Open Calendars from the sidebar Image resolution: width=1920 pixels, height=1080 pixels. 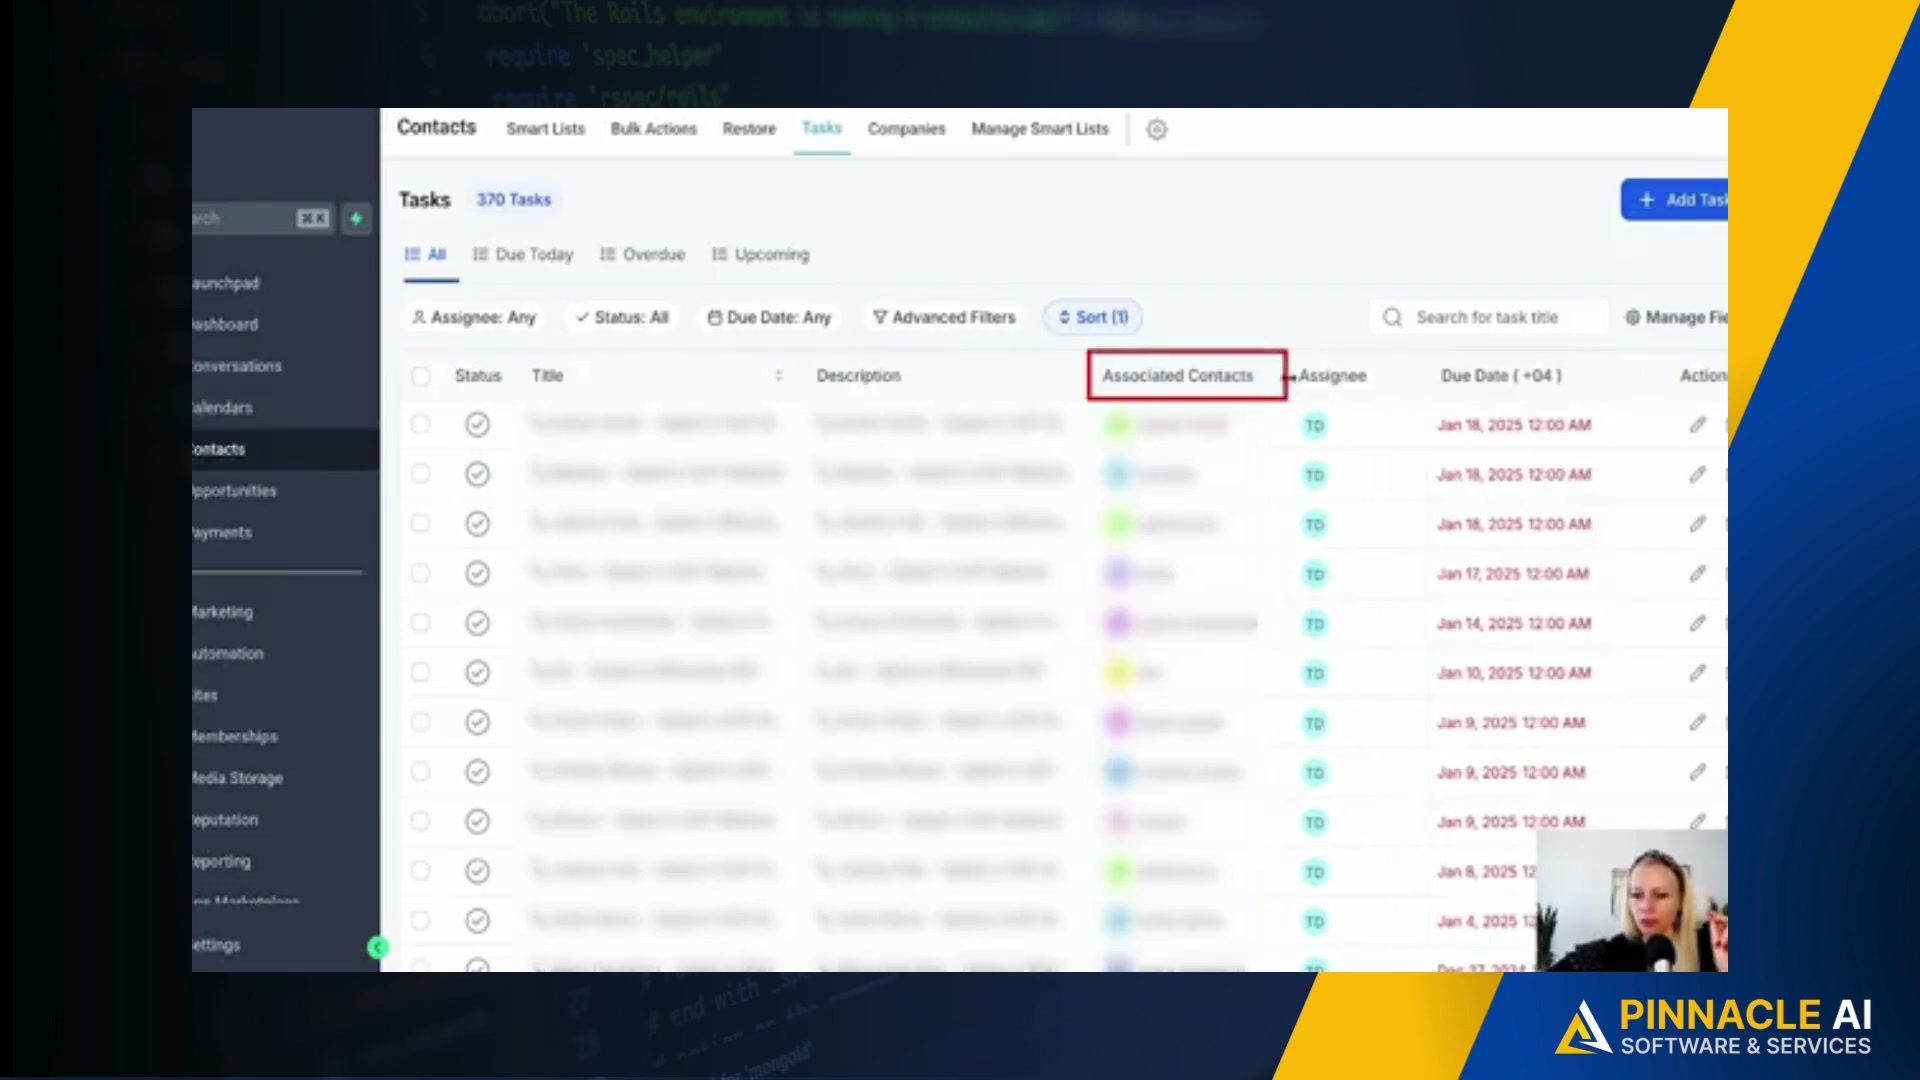223,408
